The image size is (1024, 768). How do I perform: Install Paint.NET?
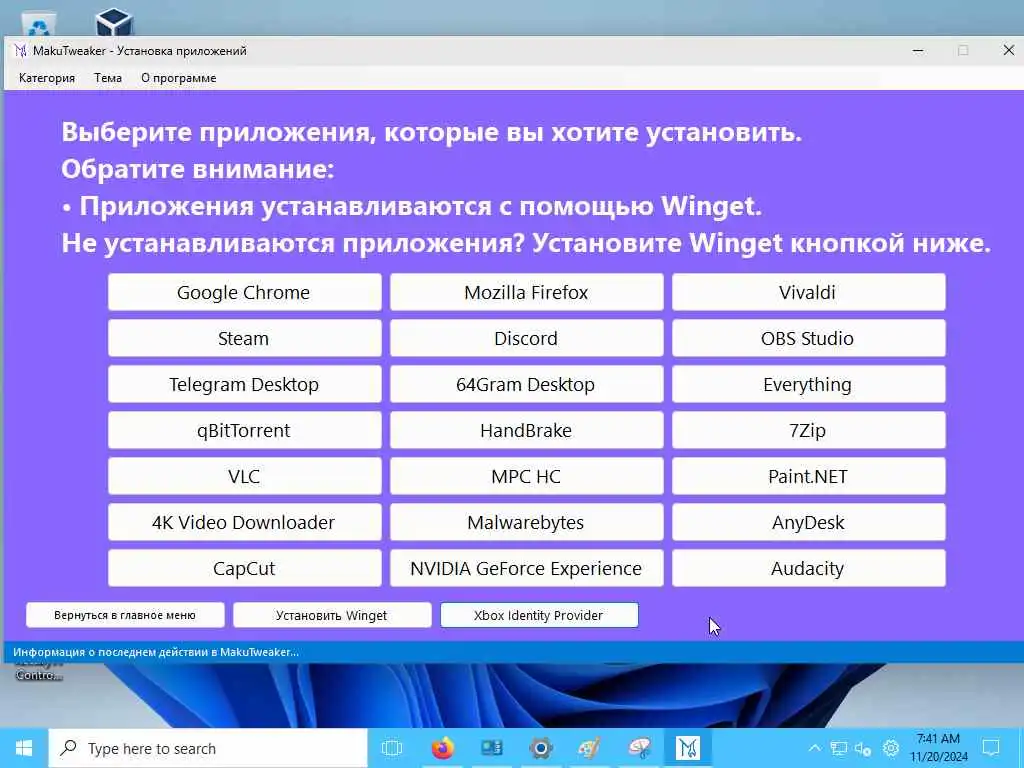(x=808, y=476)
